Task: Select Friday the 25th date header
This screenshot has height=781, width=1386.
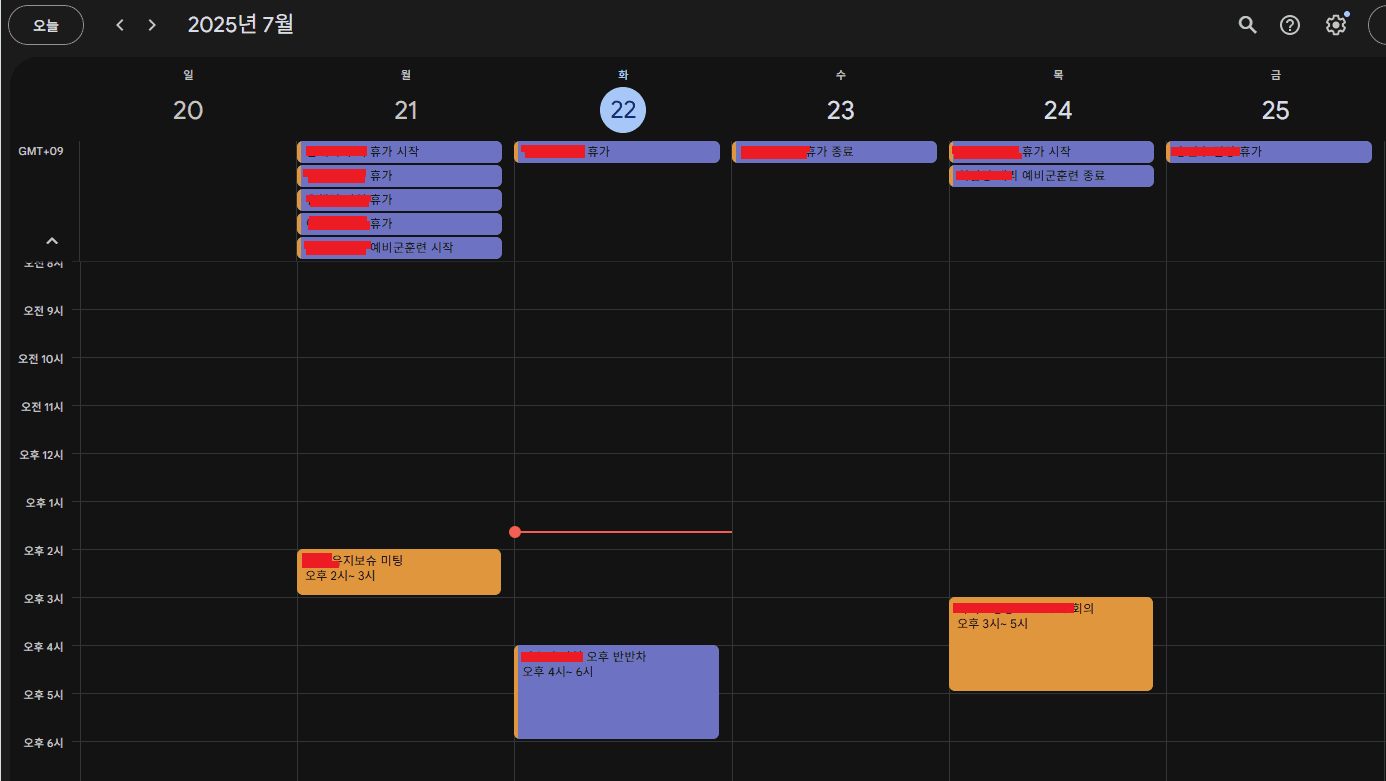Action: point(1275,110)
